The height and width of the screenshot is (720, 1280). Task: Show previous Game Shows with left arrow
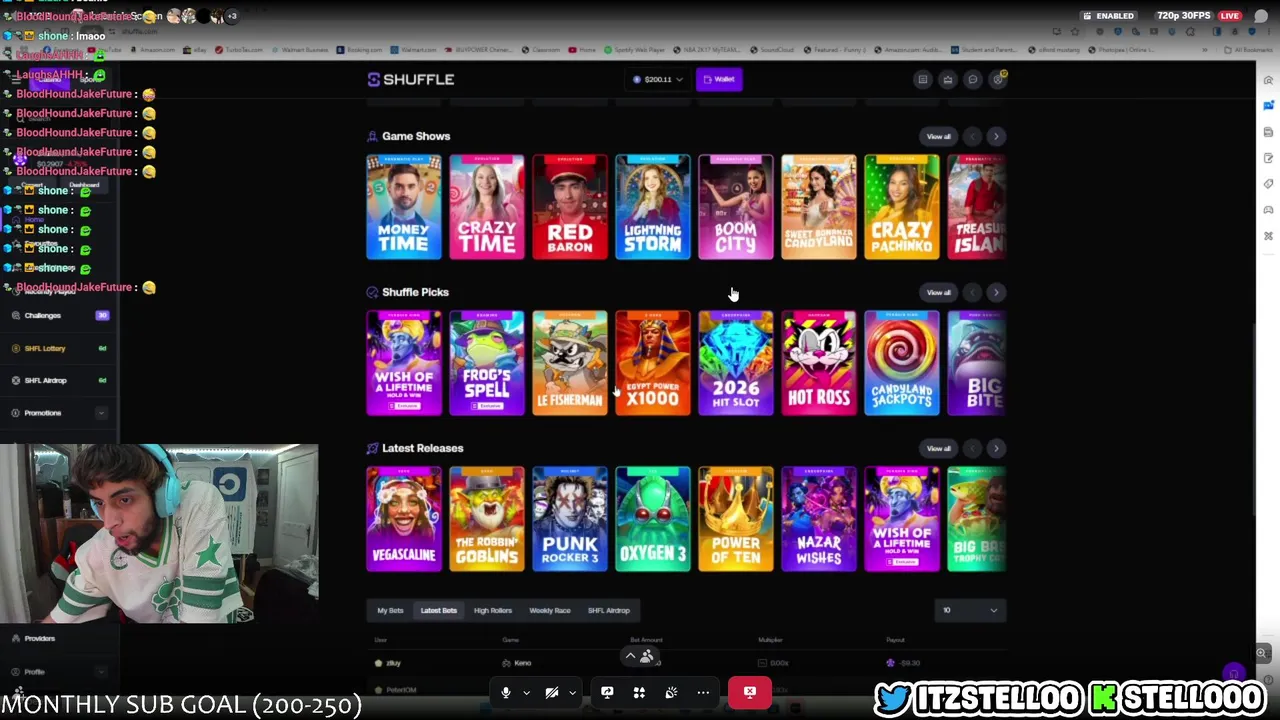972,136
